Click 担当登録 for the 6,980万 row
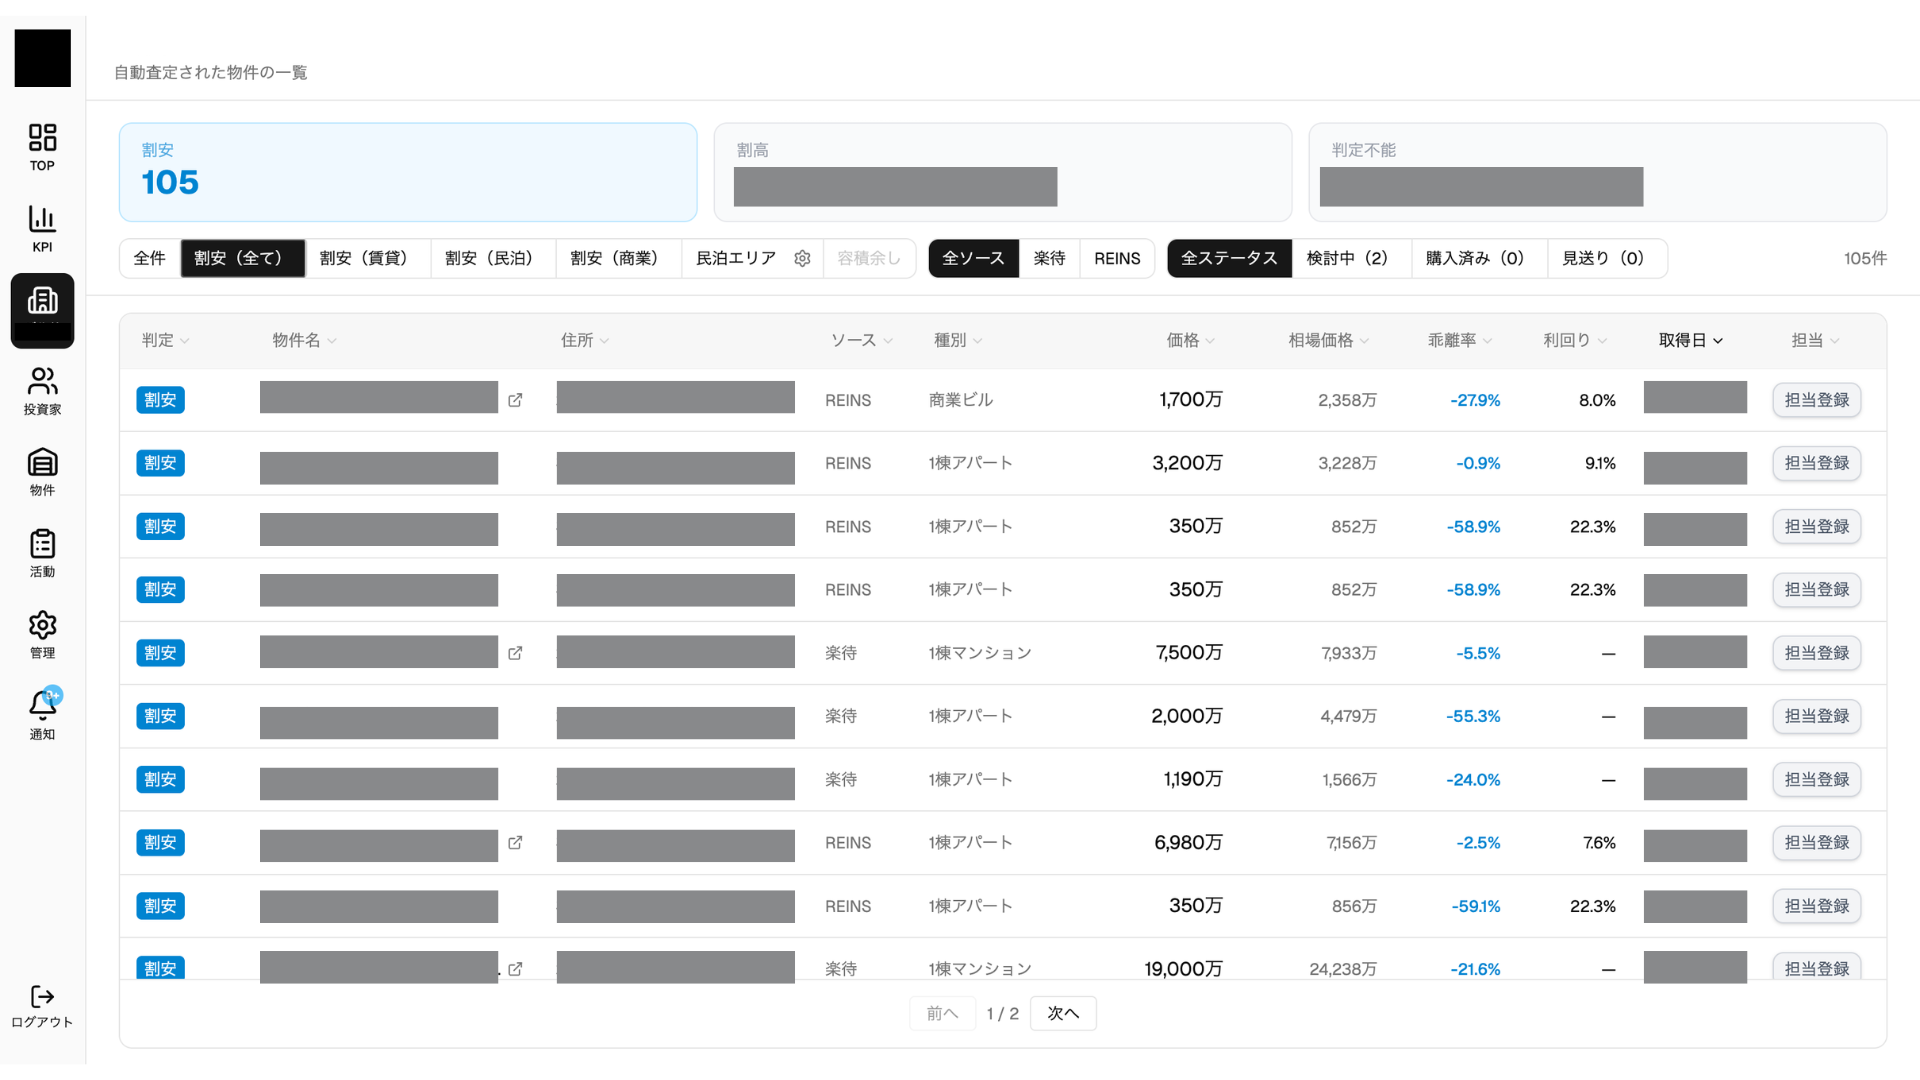This screenshot has height=1080, width=1920. point(1817,843)
